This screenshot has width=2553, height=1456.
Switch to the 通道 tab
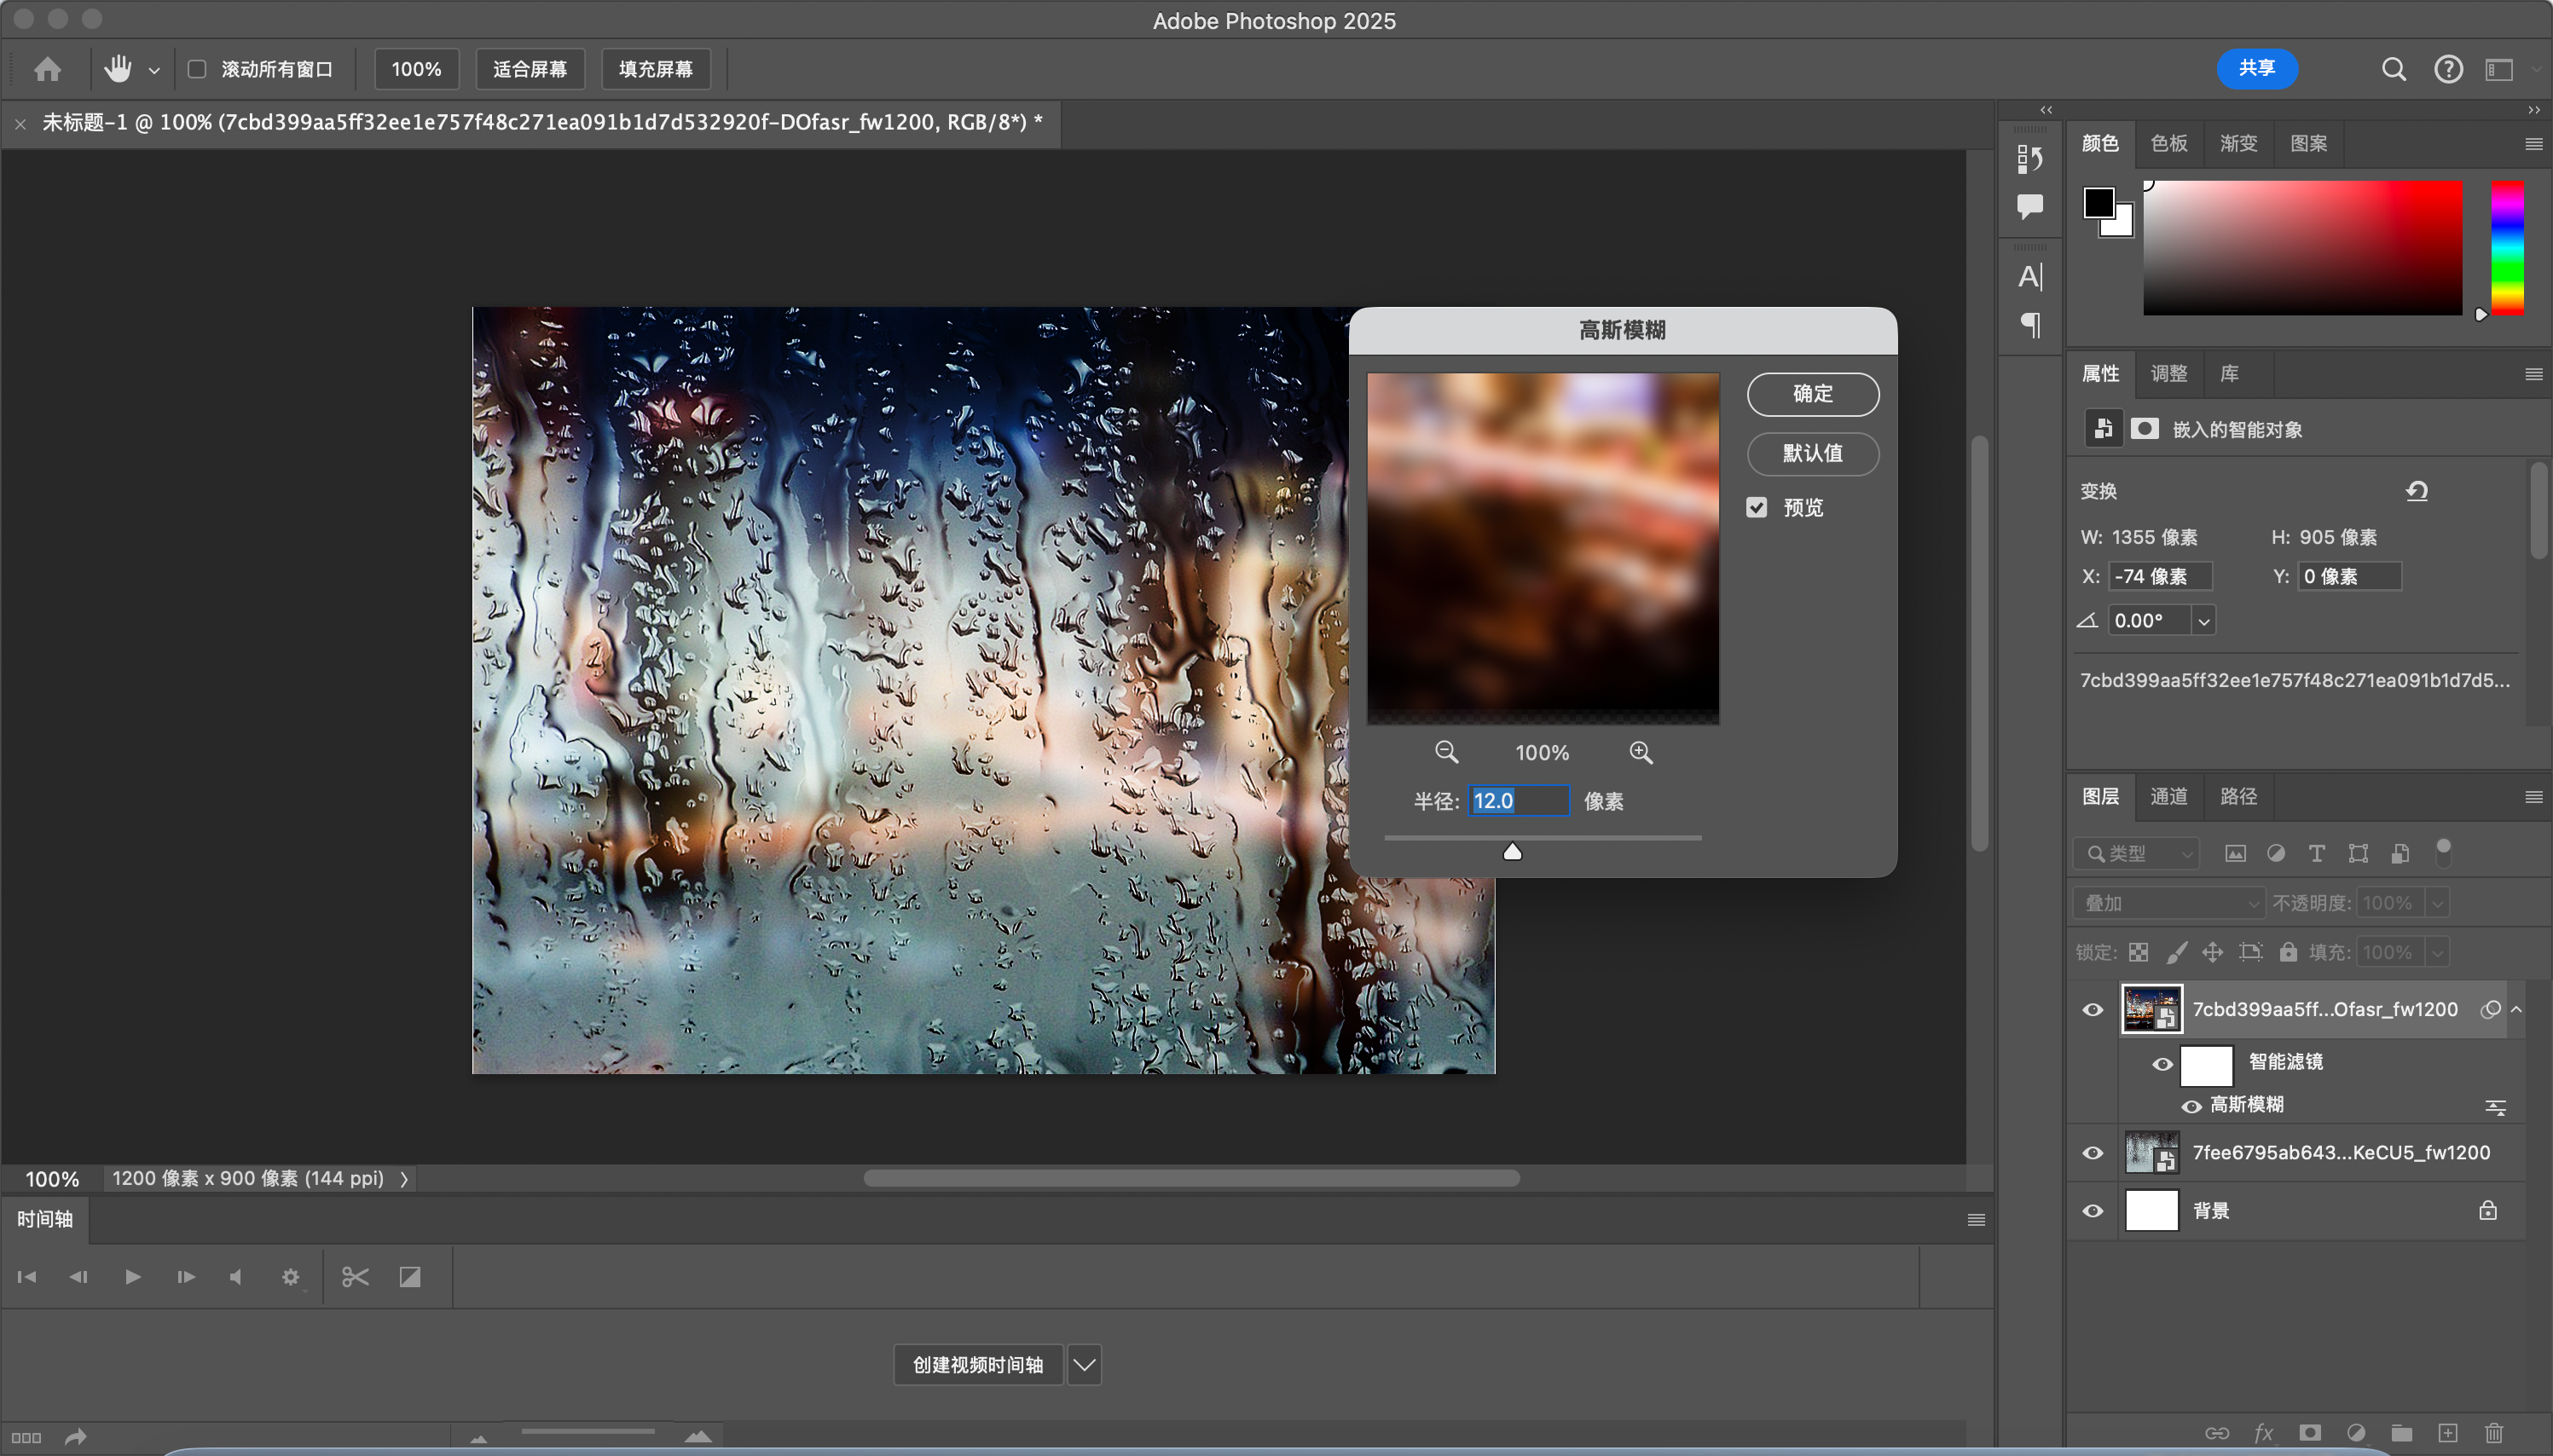pyautogui.click(x=2168, y=796)
